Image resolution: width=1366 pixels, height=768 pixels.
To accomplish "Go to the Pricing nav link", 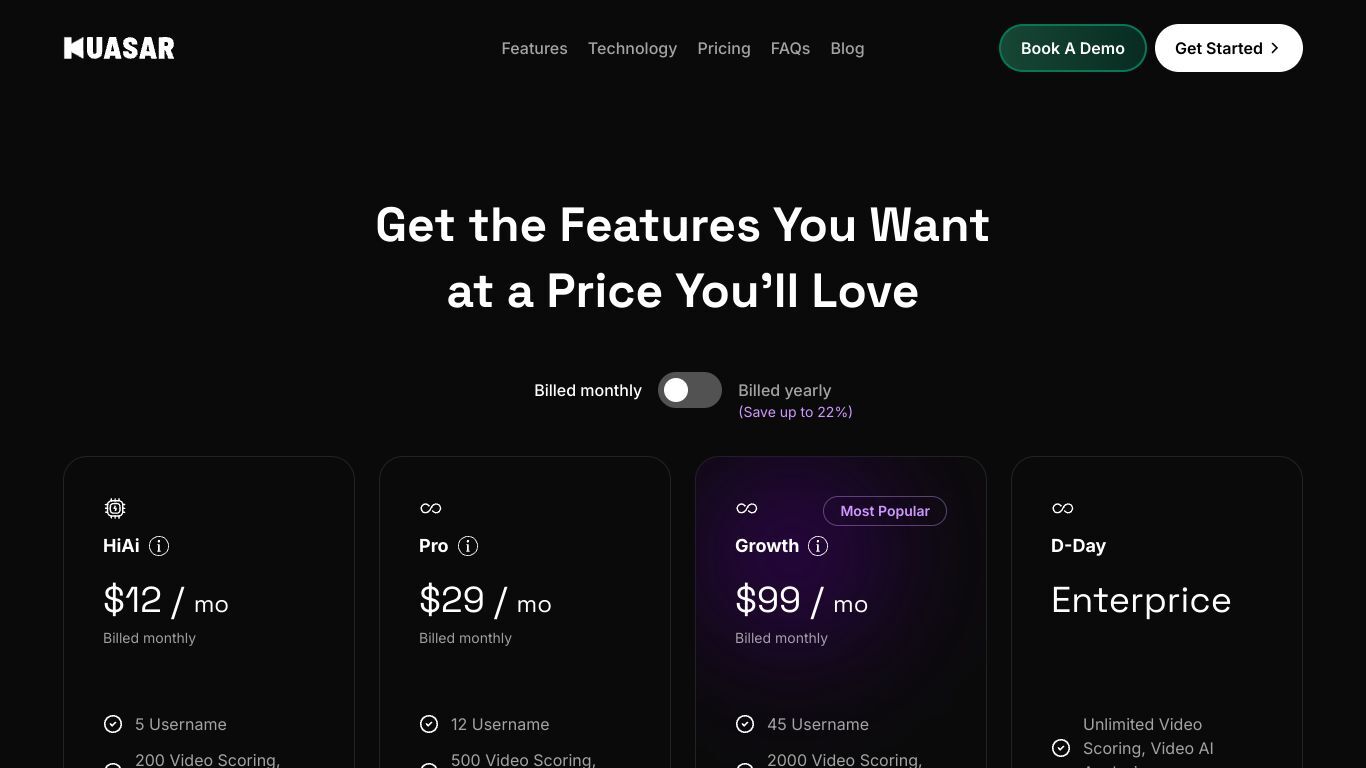I will [724, 48].
